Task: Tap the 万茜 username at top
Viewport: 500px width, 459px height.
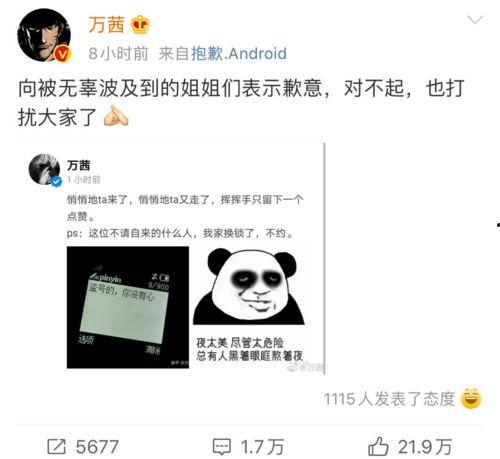Action: [x=106, y=25]
